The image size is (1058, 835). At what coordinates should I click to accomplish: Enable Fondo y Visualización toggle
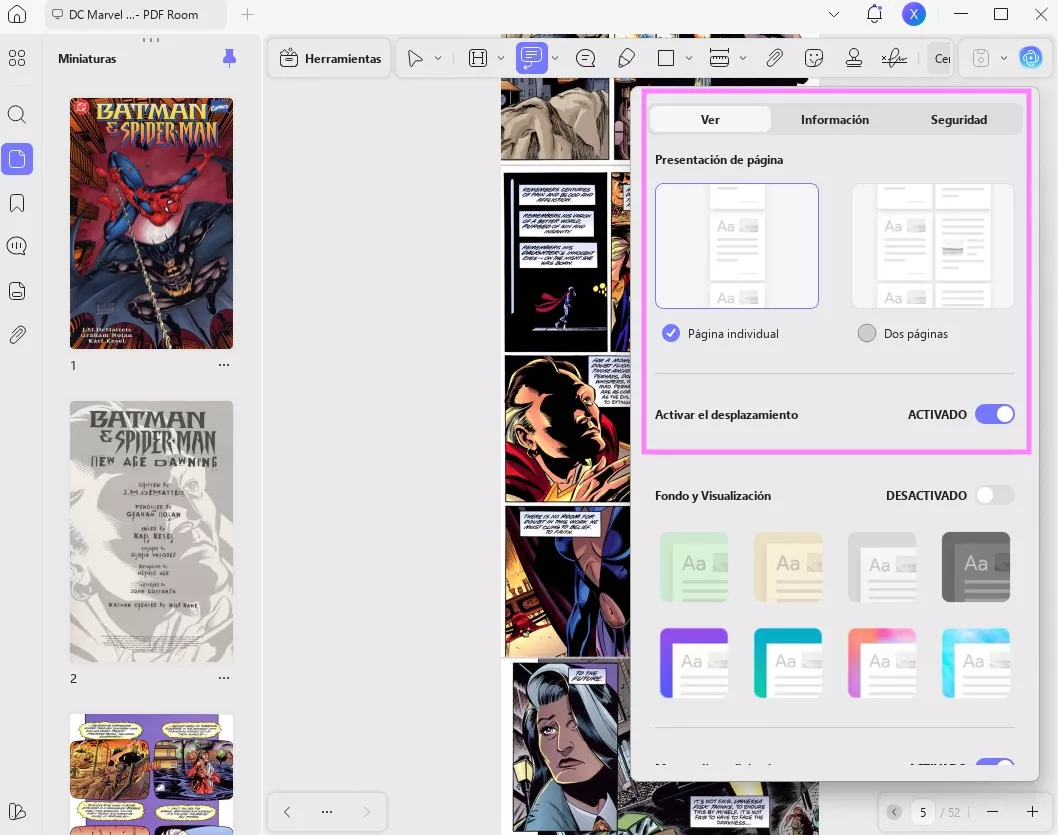(x=994, y=495)
